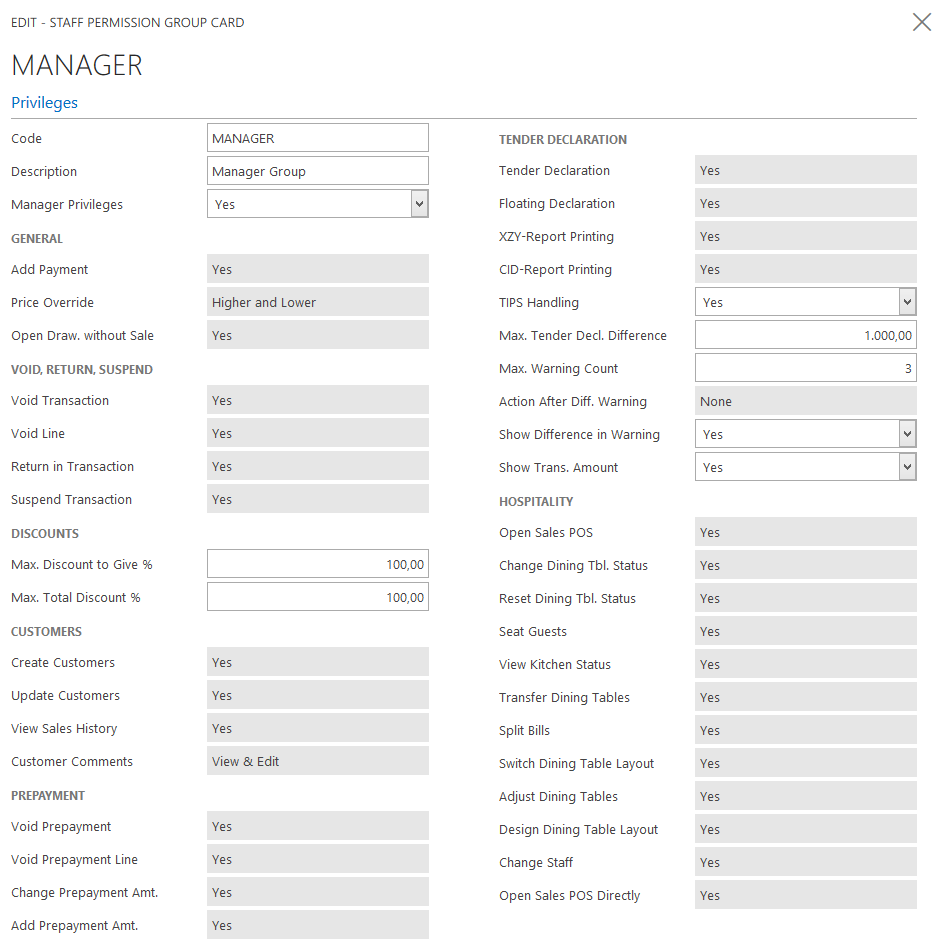Click the Max. Warning Count field
The image size is (936, 941).
(805, 369)
